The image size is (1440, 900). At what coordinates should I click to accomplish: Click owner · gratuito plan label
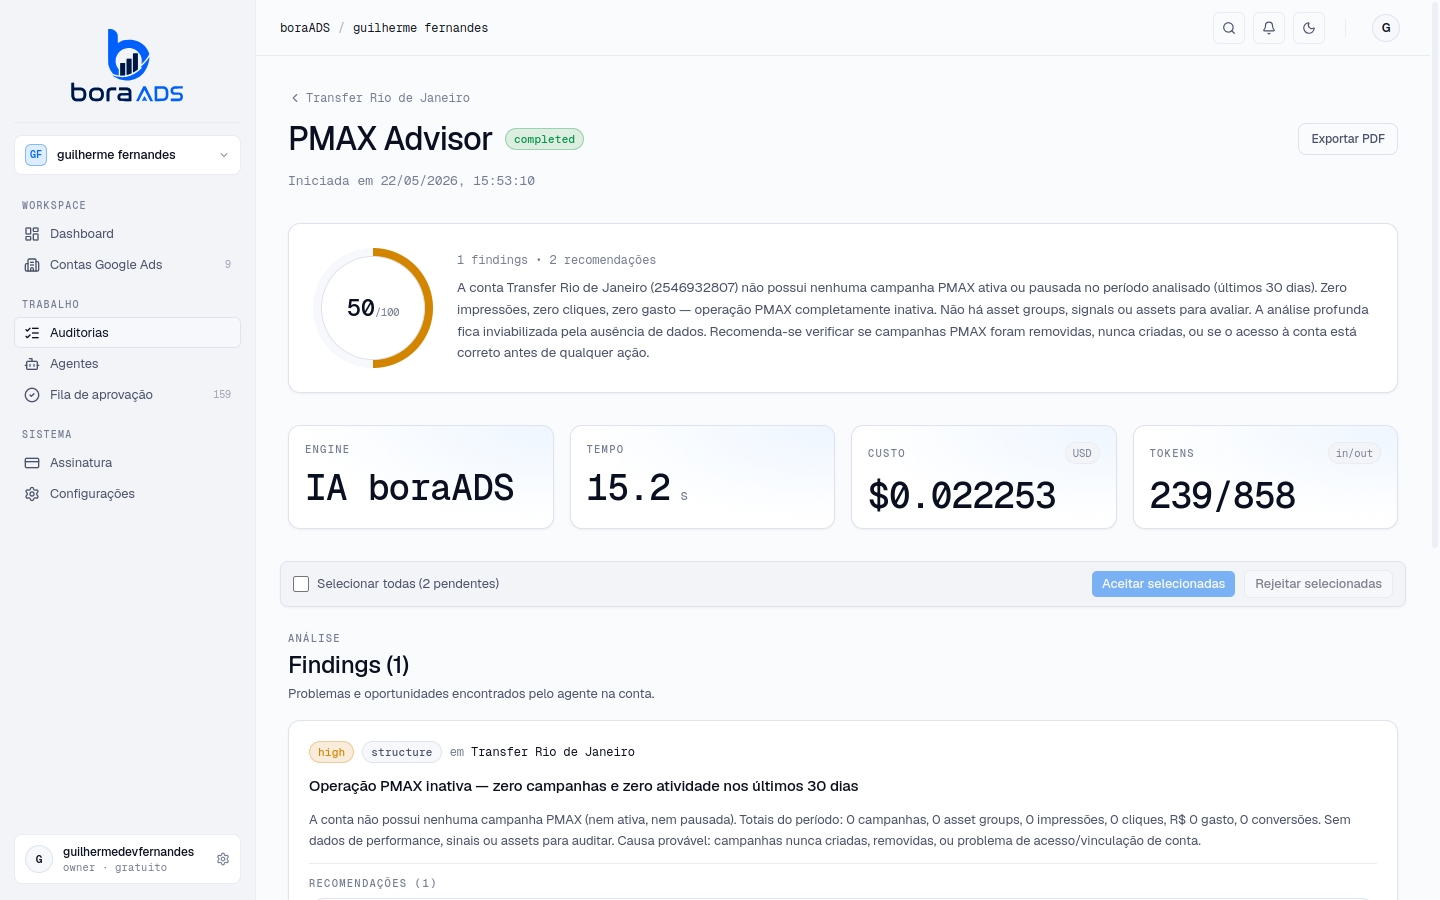(x=115, y=868)
